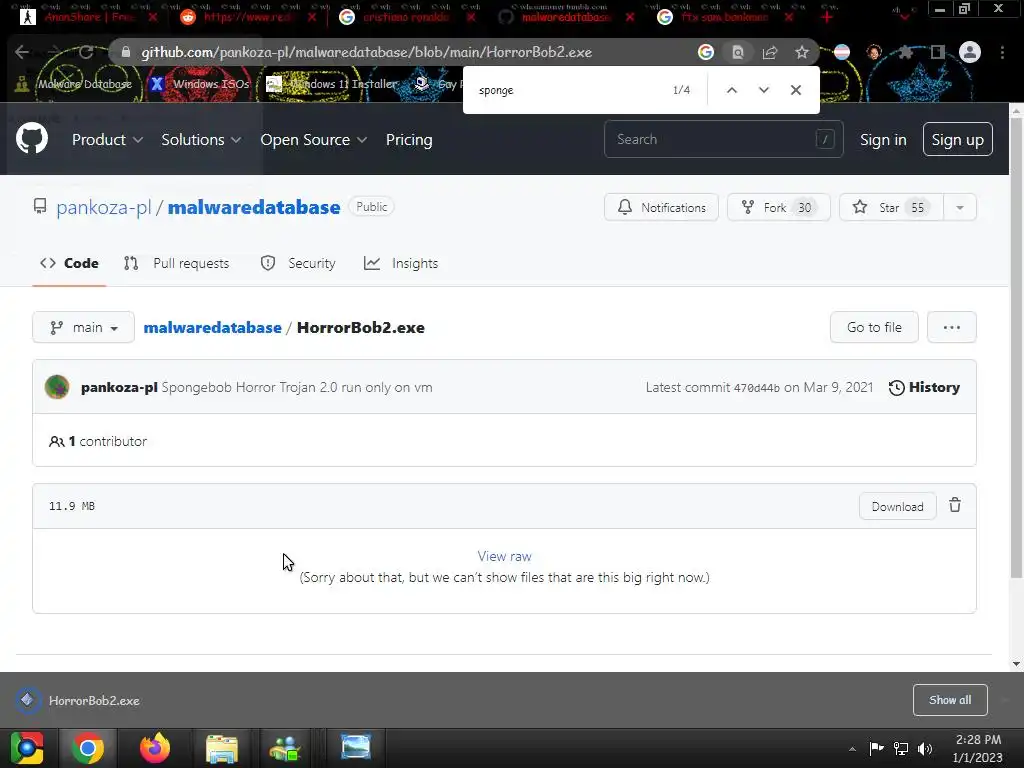The image size is (1024, 768).
Task: Click the find-in-page search icon in address bar
Action: coord(737,52)
